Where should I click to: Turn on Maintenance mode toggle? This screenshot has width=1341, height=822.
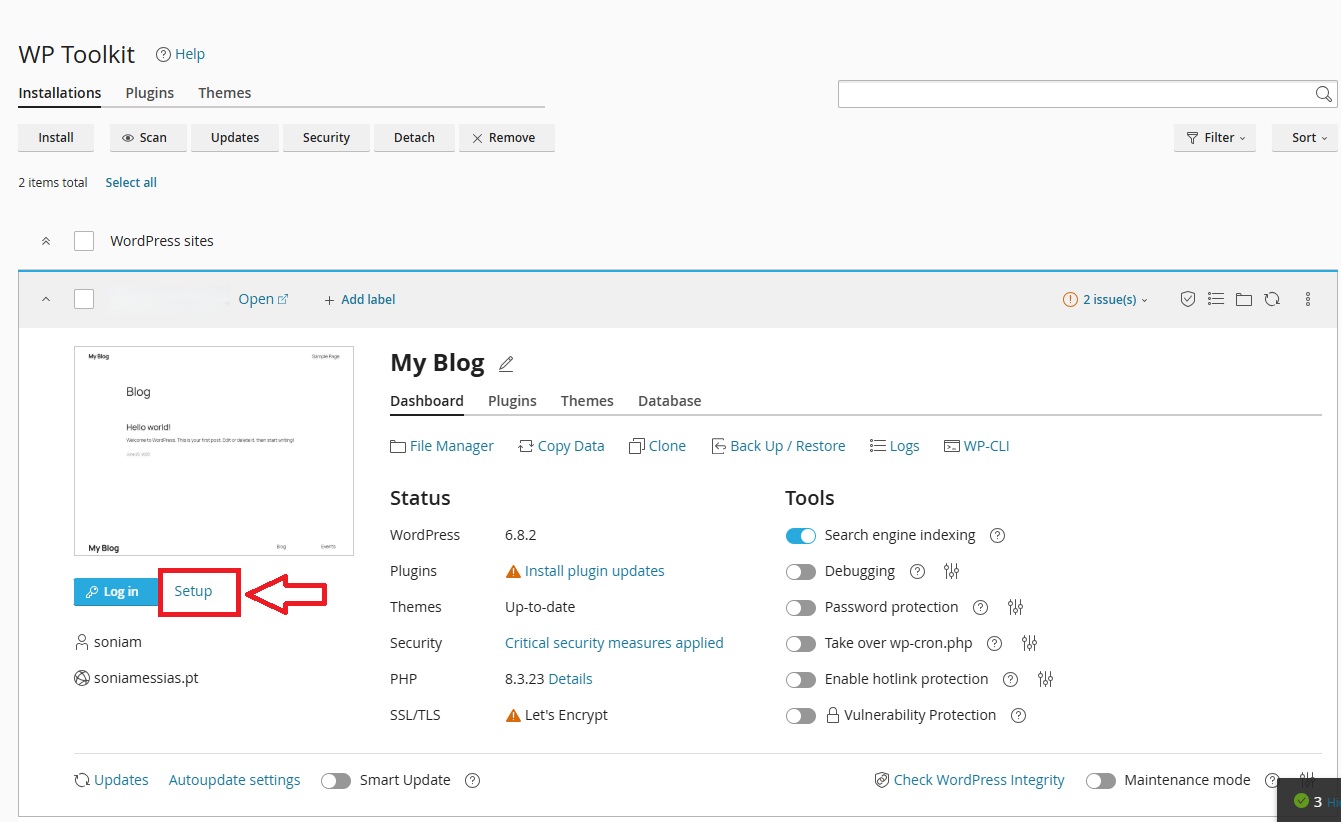[1101, 780]
